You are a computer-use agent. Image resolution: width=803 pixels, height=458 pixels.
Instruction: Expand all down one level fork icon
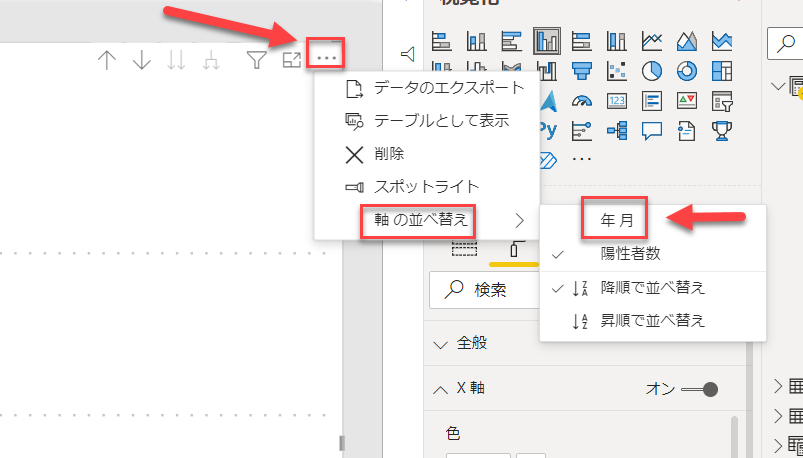pyautogui.click(x=211, y=60)
